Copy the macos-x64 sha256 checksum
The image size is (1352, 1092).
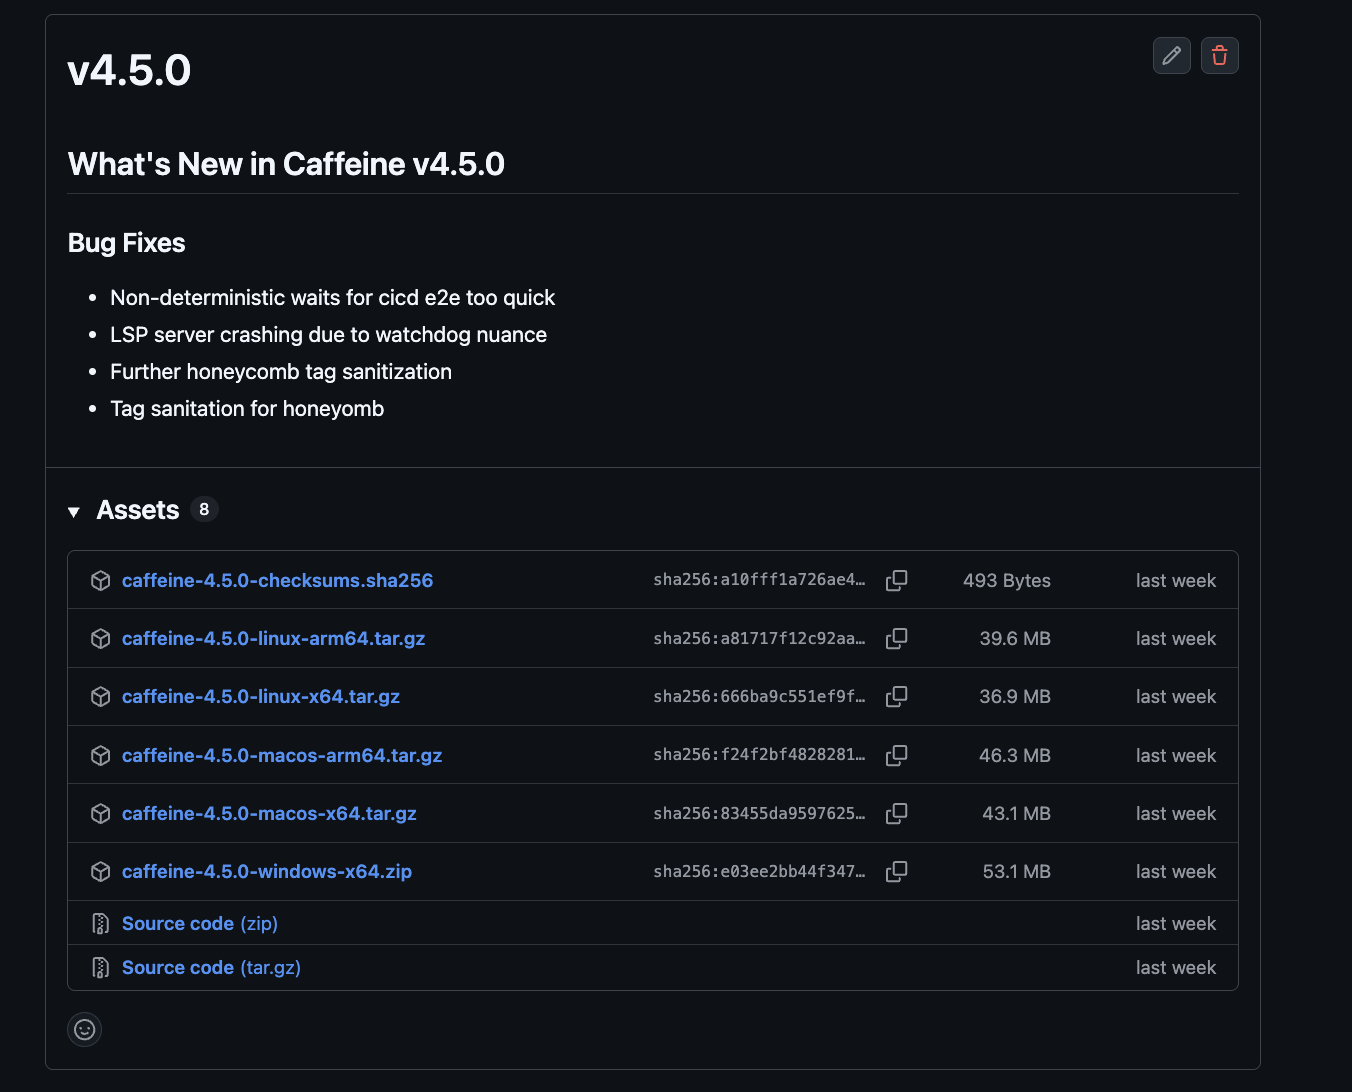(x=896, y=813)
